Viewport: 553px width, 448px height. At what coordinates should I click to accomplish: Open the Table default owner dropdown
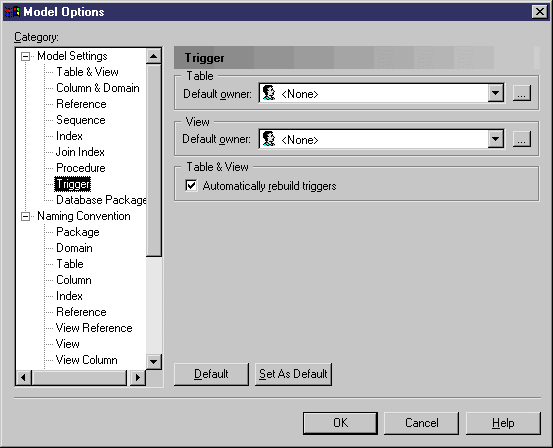point(496,93)
